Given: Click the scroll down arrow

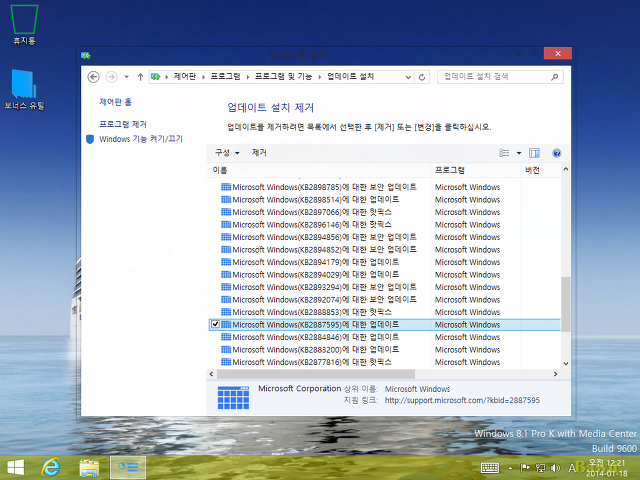Looking at the screenshot, I should pyautogui.click(x=565, y=363).
